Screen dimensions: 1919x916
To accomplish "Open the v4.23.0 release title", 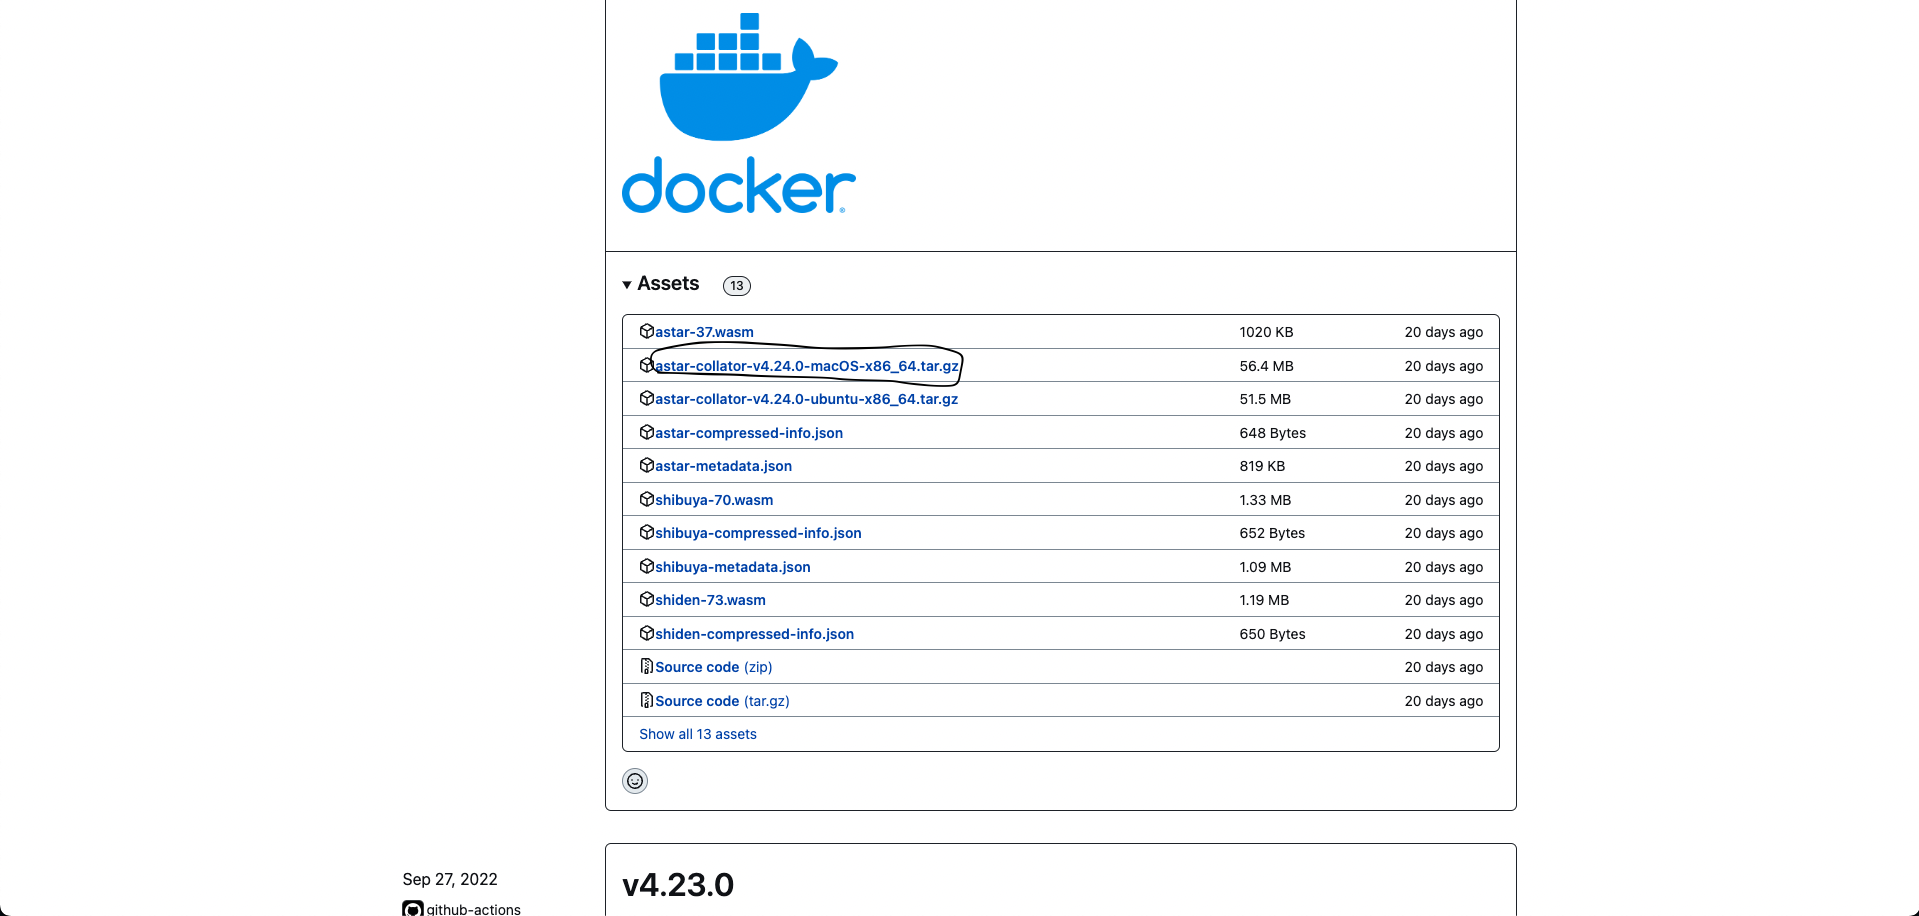I will click(678, 885).
